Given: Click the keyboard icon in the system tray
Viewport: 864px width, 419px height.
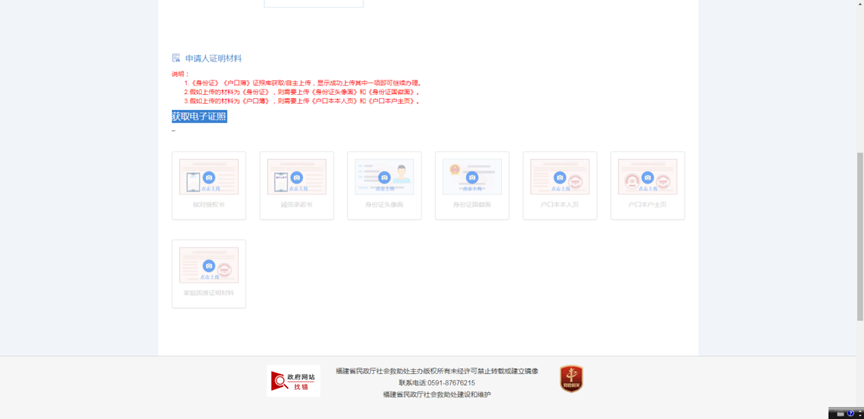Looking at the screenshot, I should click(839, 413).
